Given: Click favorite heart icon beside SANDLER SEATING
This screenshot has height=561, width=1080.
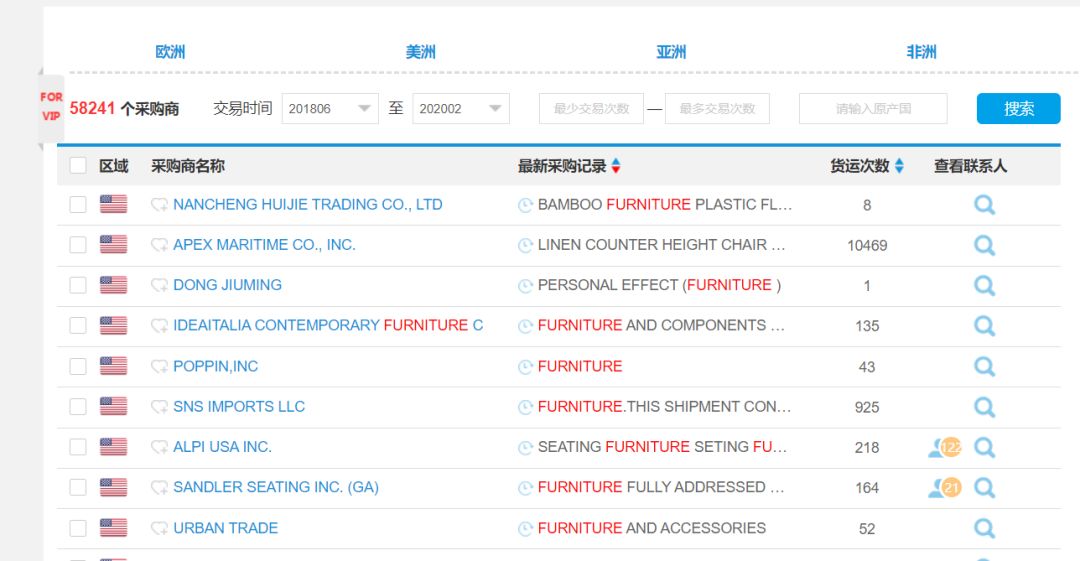Looking at the screenshot, I should 159,487.
